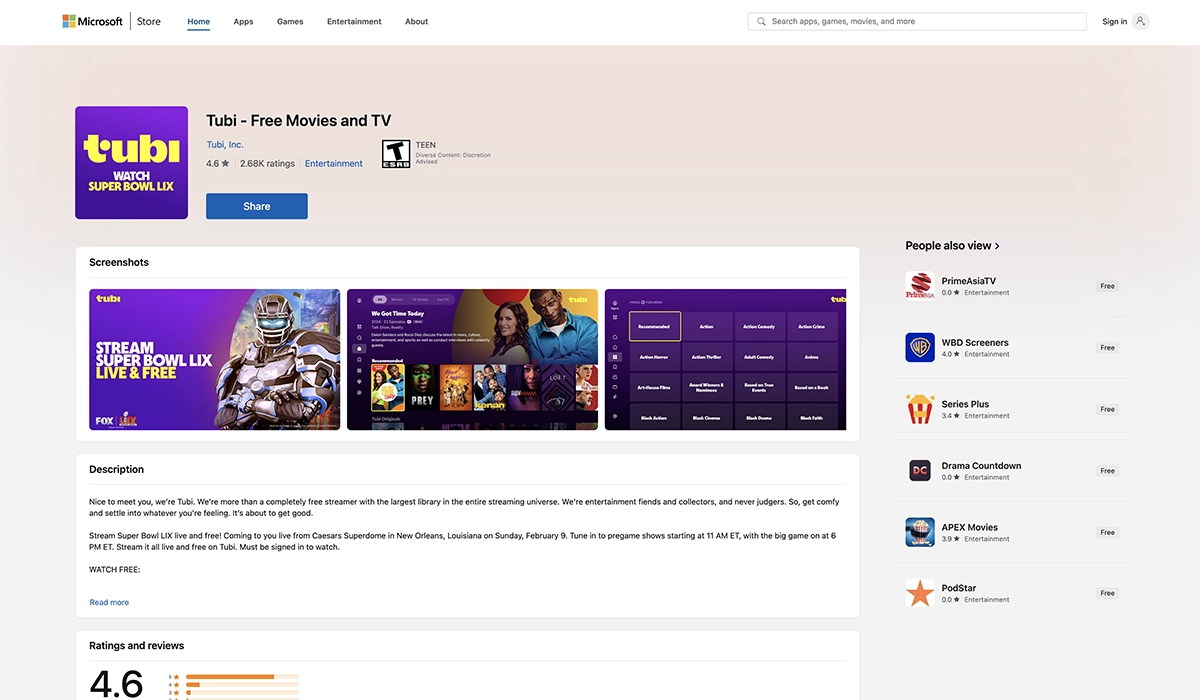Click the Free button for Series Plus
Image resolution: width=1200 pixels, height=700 pixels.
(x=1107, y=409)
